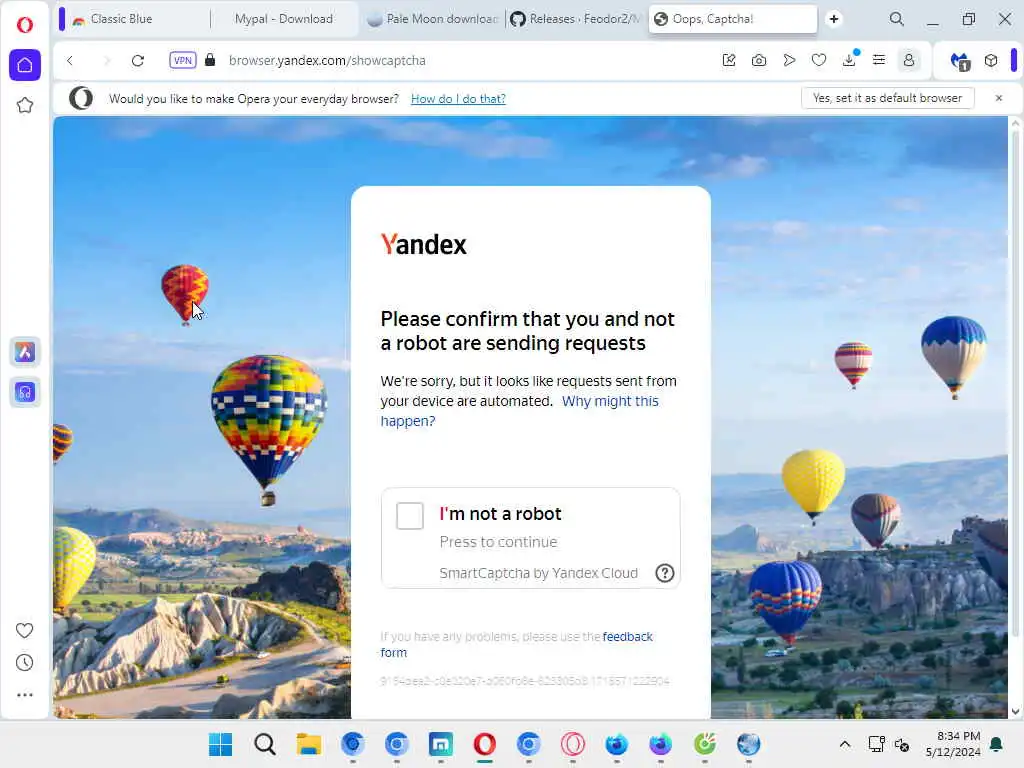Click How do I do that? link
The width and height of the screenshot is (1024, 768).
click(x=458, y=99)
